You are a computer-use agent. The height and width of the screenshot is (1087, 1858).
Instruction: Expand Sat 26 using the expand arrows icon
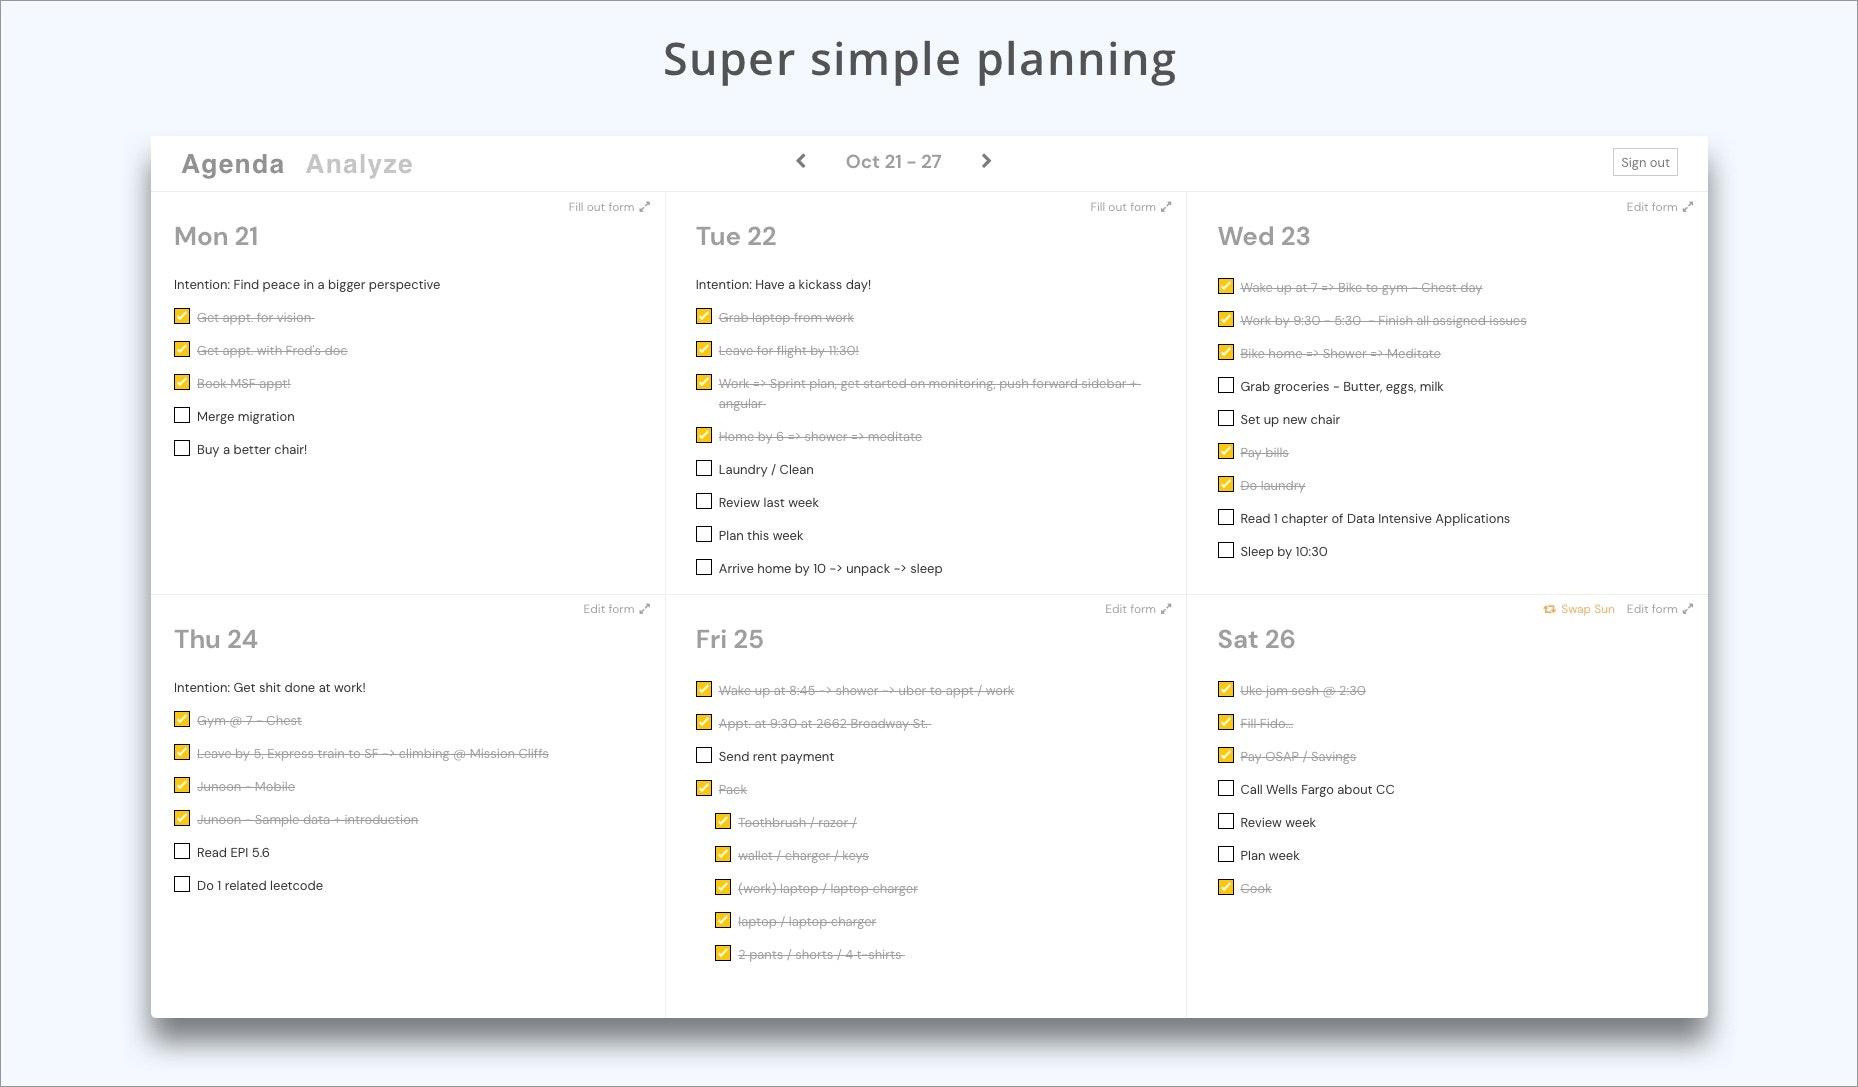click(1688, 609)
